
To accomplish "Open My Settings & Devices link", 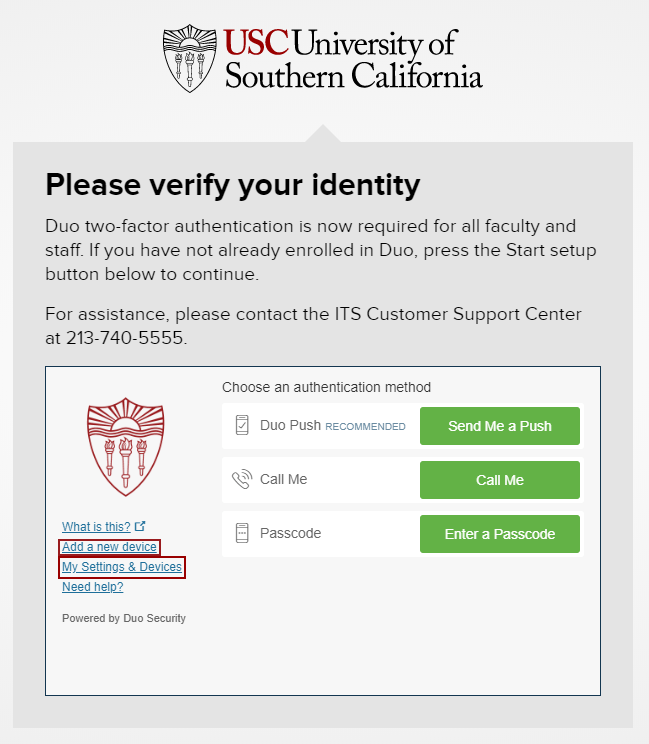I will 122,567.
